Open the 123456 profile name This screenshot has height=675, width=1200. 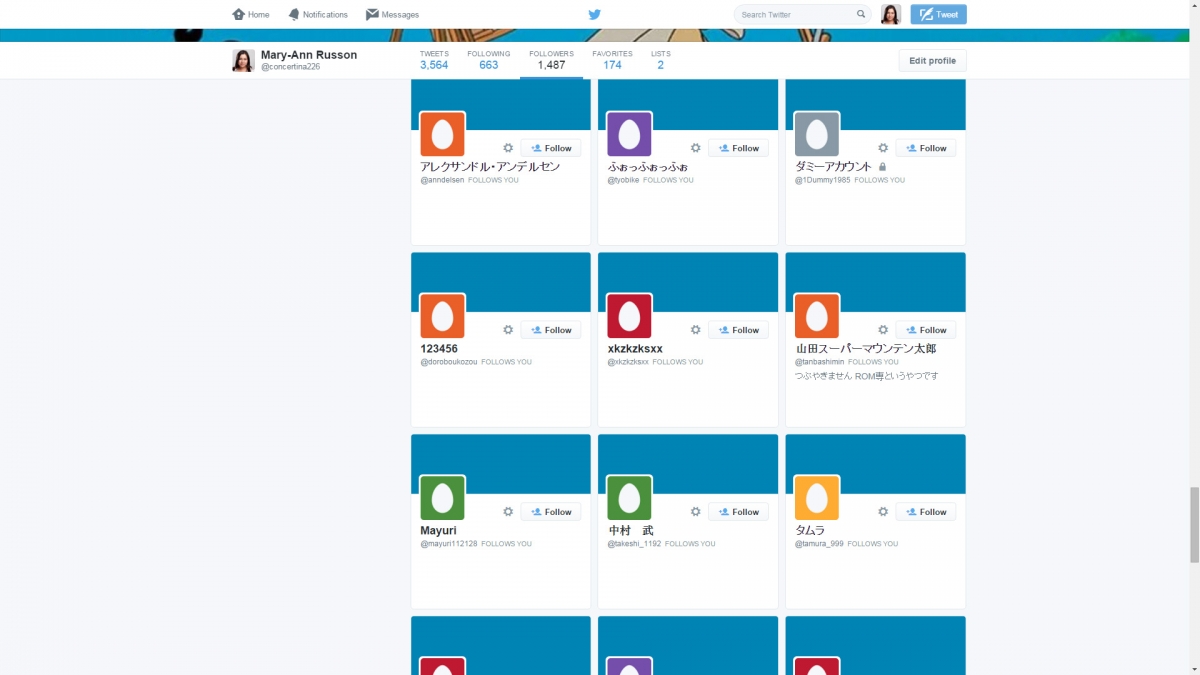(x=439, y=349)
